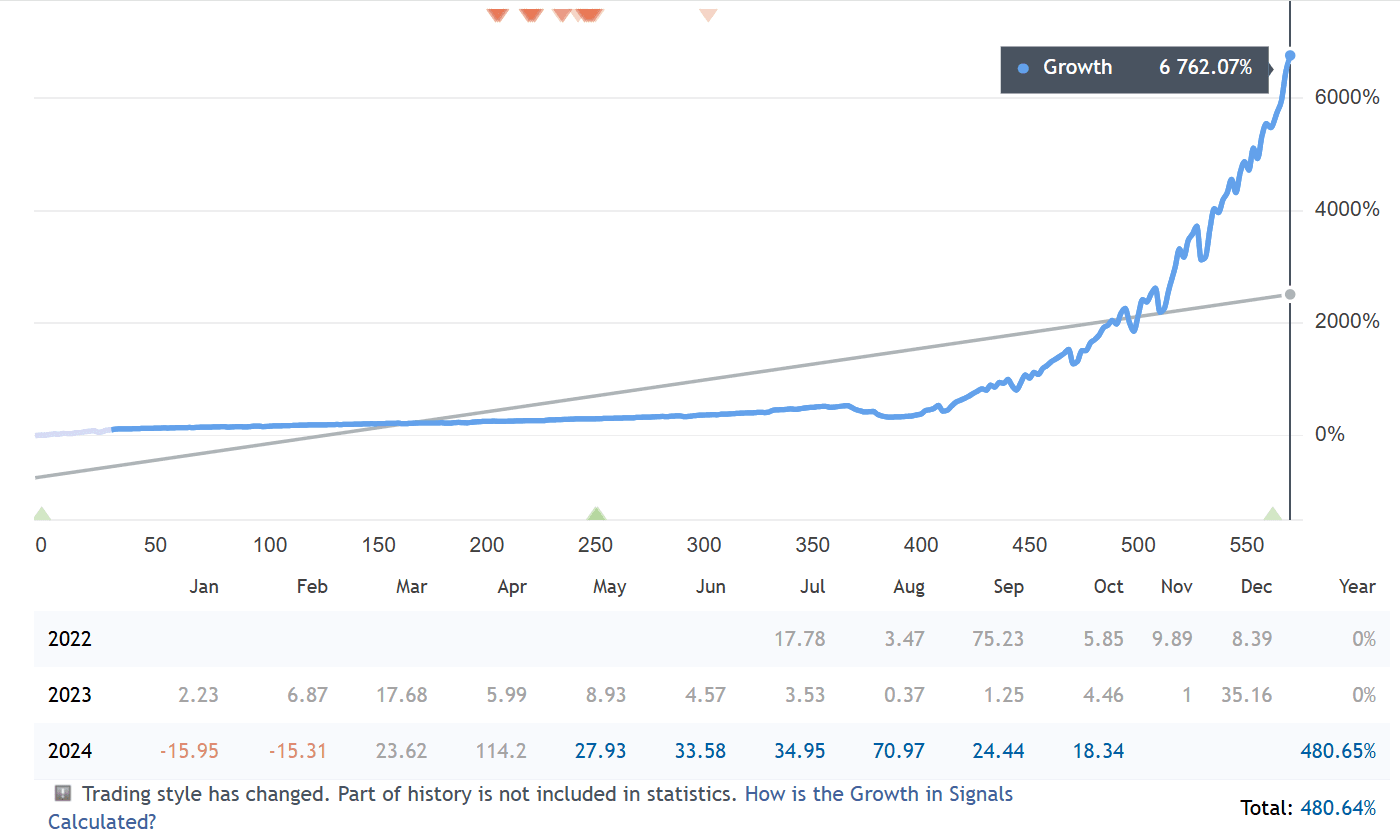Select the 2023 April value 5.99

pyautogui.click(x=507, y=695)
